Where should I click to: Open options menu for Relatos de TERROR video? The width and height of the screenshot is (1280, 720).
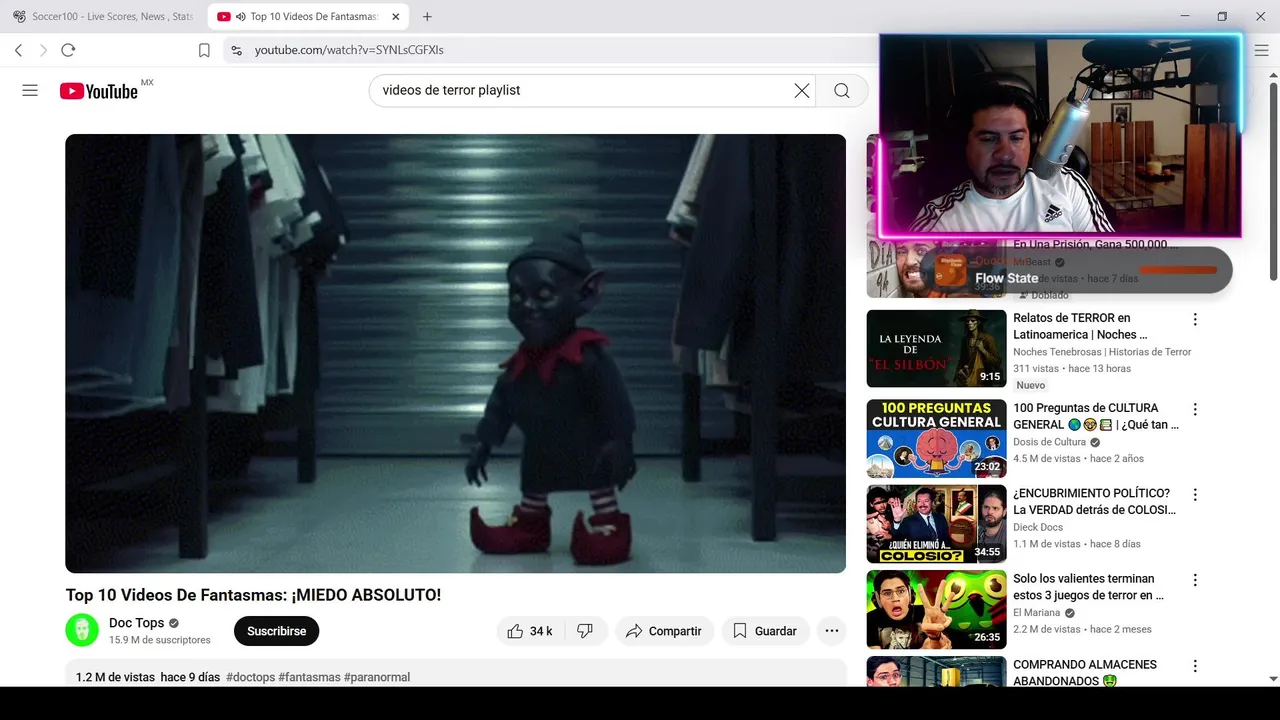[1194, 319]
